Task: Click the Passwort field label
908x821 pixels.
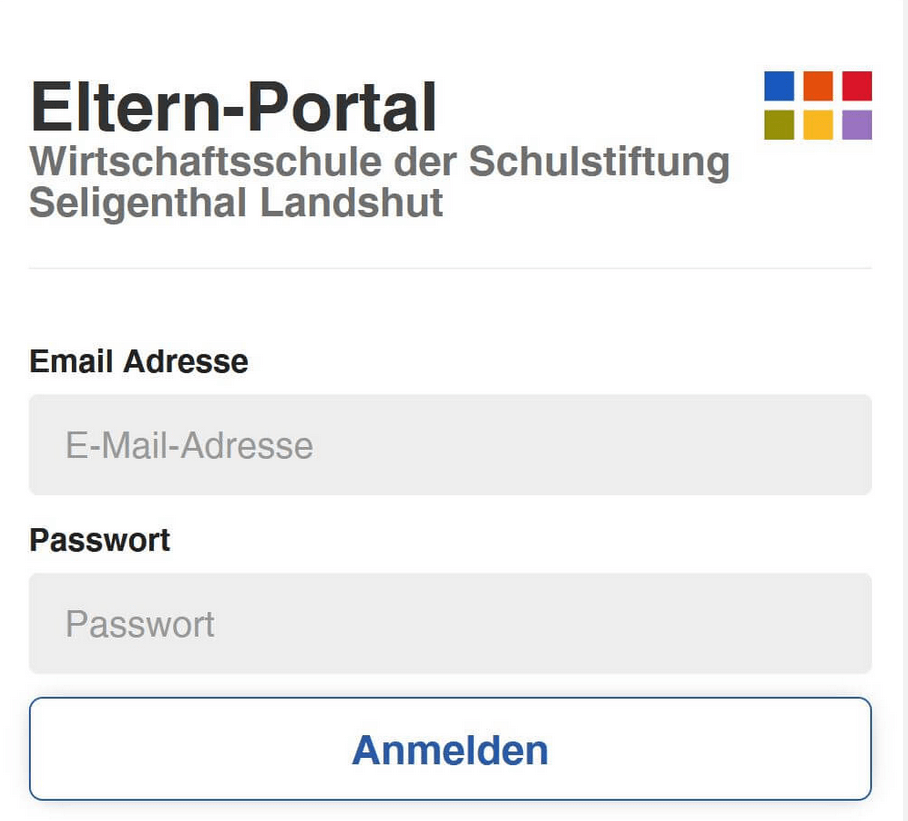Action: coord(100,540)
